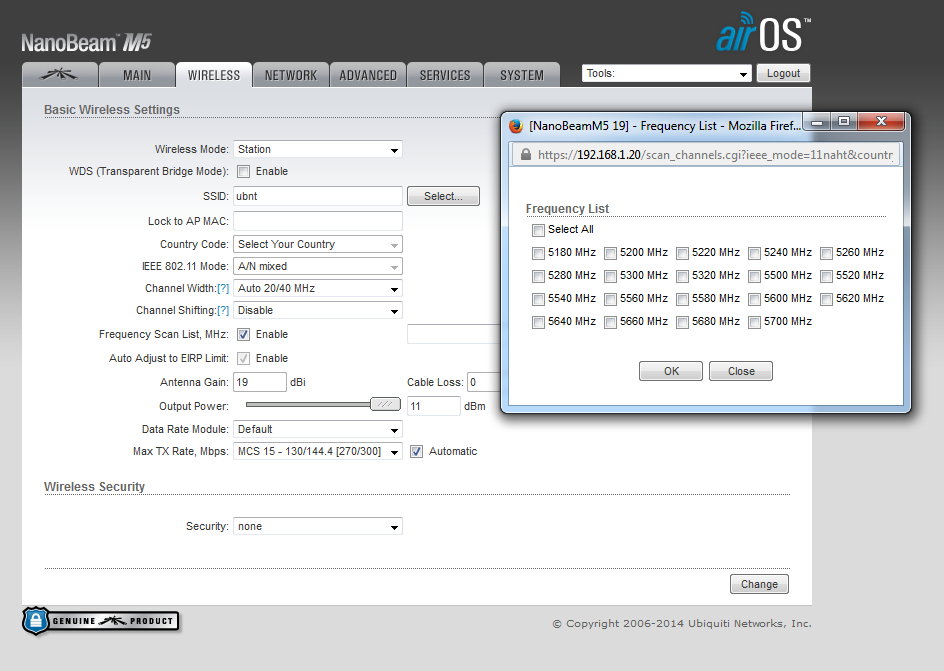
Task: Check the 5680 MHz frequency
Action: tap(682, 322)
